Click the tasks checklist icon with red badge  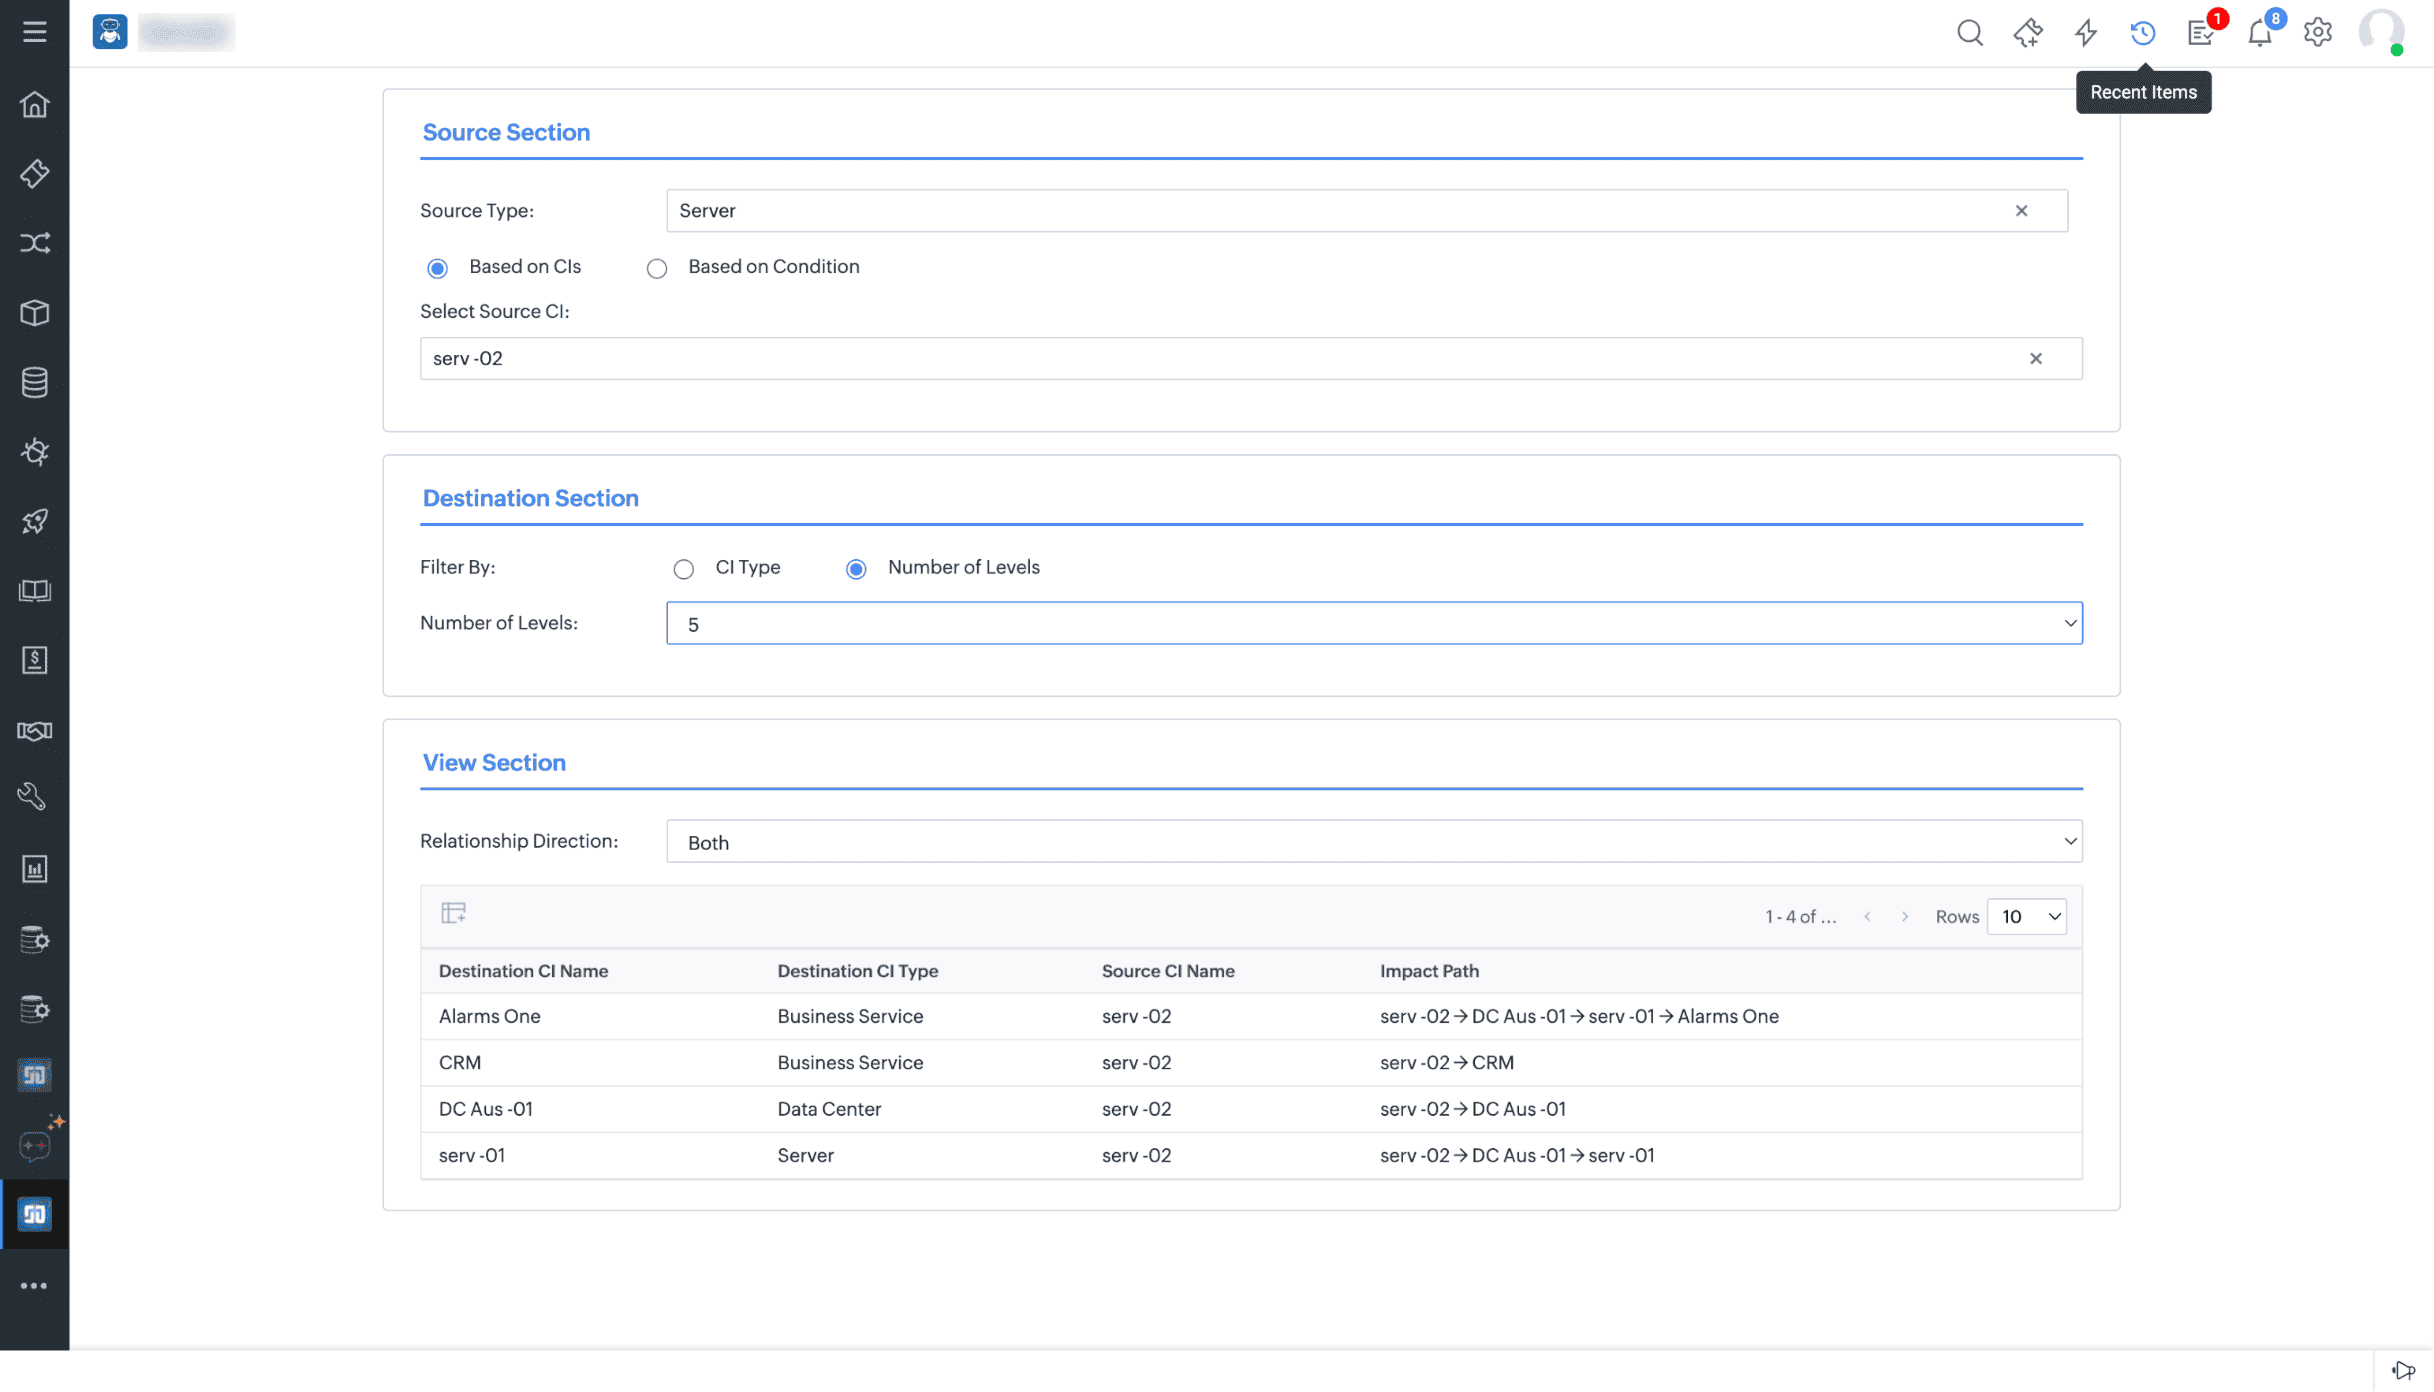click(2200, 33)
